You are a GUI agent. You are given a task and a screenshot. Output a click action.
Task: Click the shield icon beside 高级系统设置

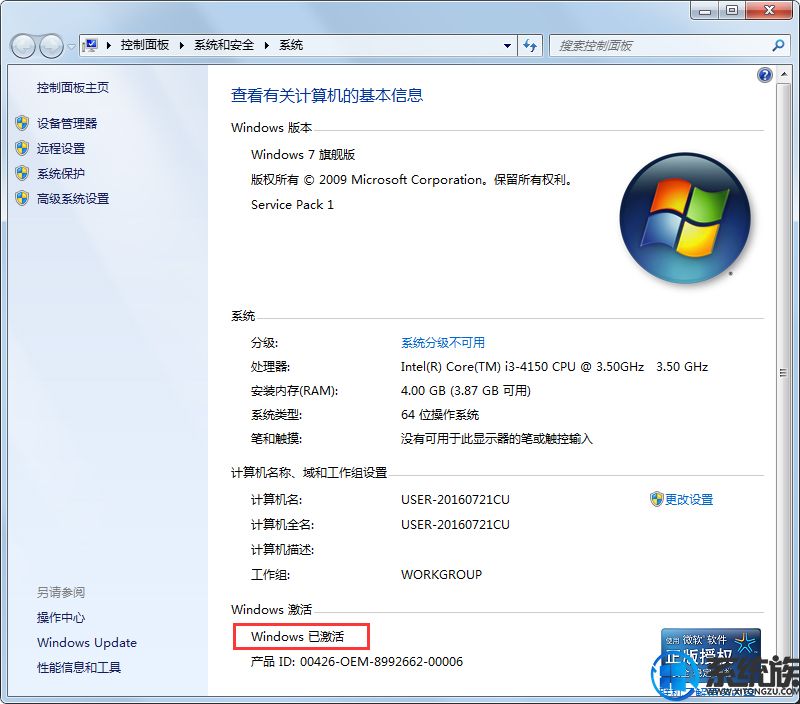(x=22, y=198)
